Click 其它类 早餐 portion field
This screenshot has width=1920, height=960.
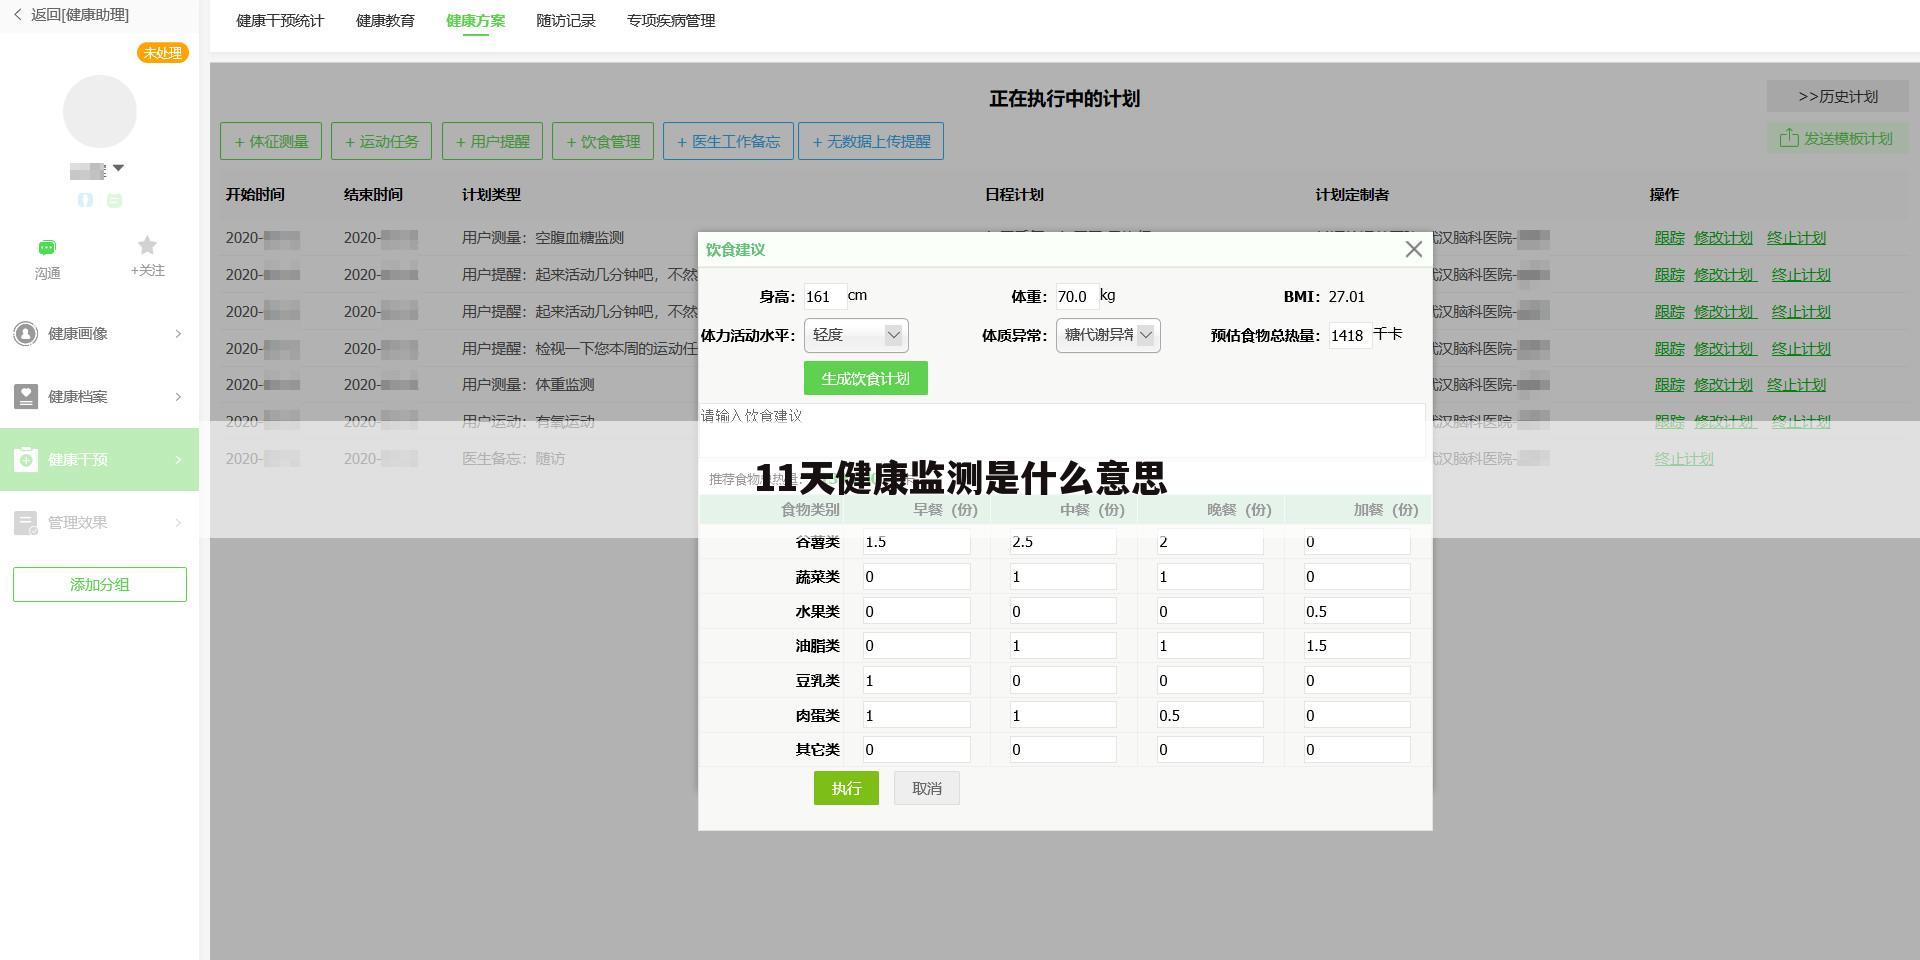point(916,749)
